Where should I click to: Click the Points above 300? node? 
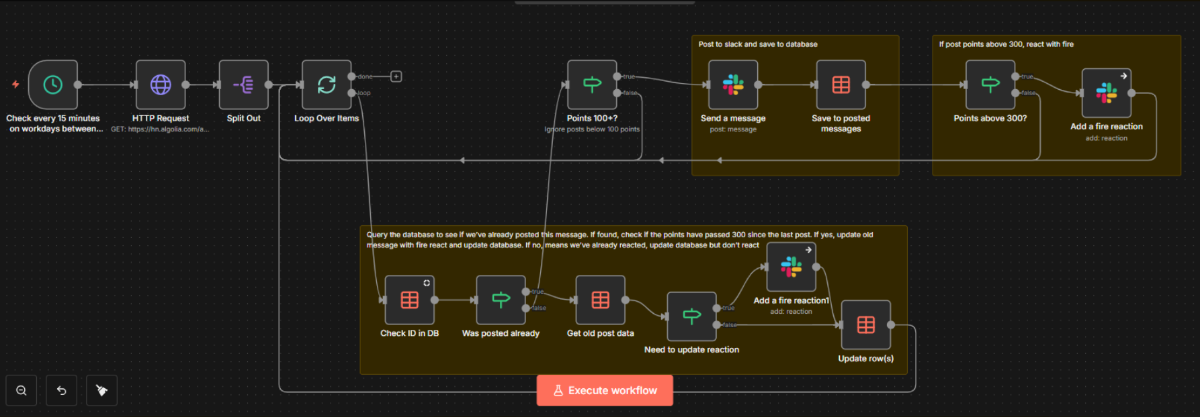(990, 85)
